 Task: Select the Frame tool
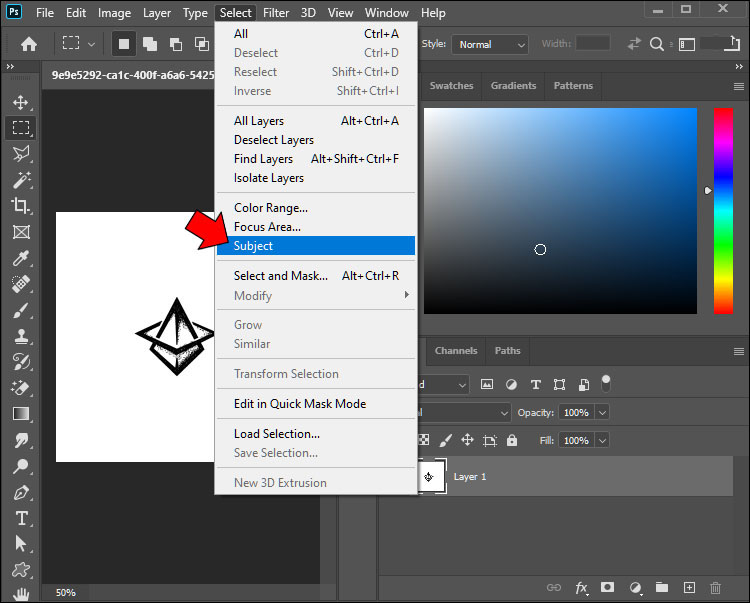[x=21, y=232]
